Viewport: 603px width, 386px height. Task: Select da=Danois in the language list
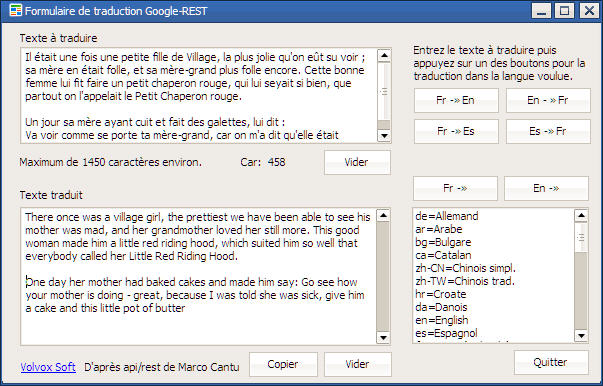click(494, 307)
